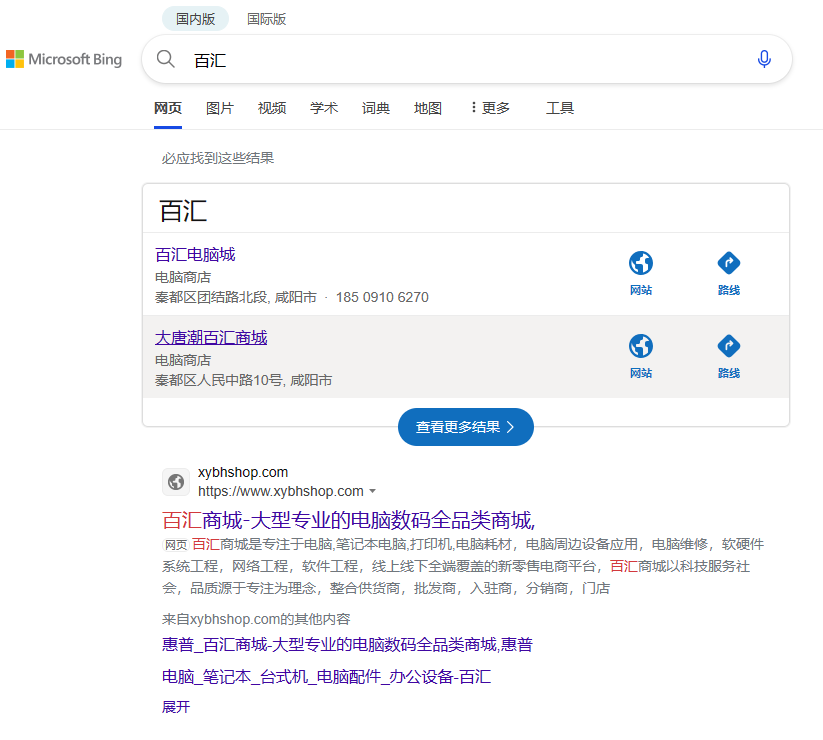
Task: Switch to the 视频 tab
Action: (x=271, y=108)
